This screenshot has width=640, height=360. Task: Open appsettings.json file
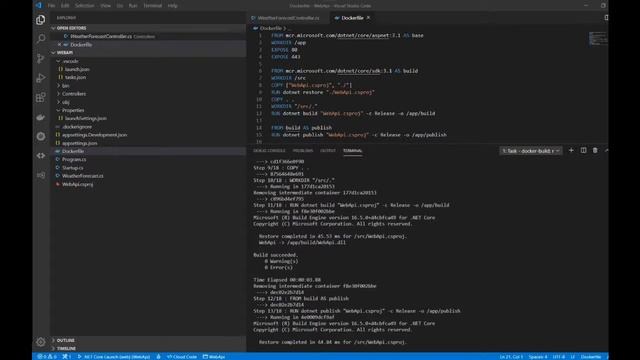(80, 143)
